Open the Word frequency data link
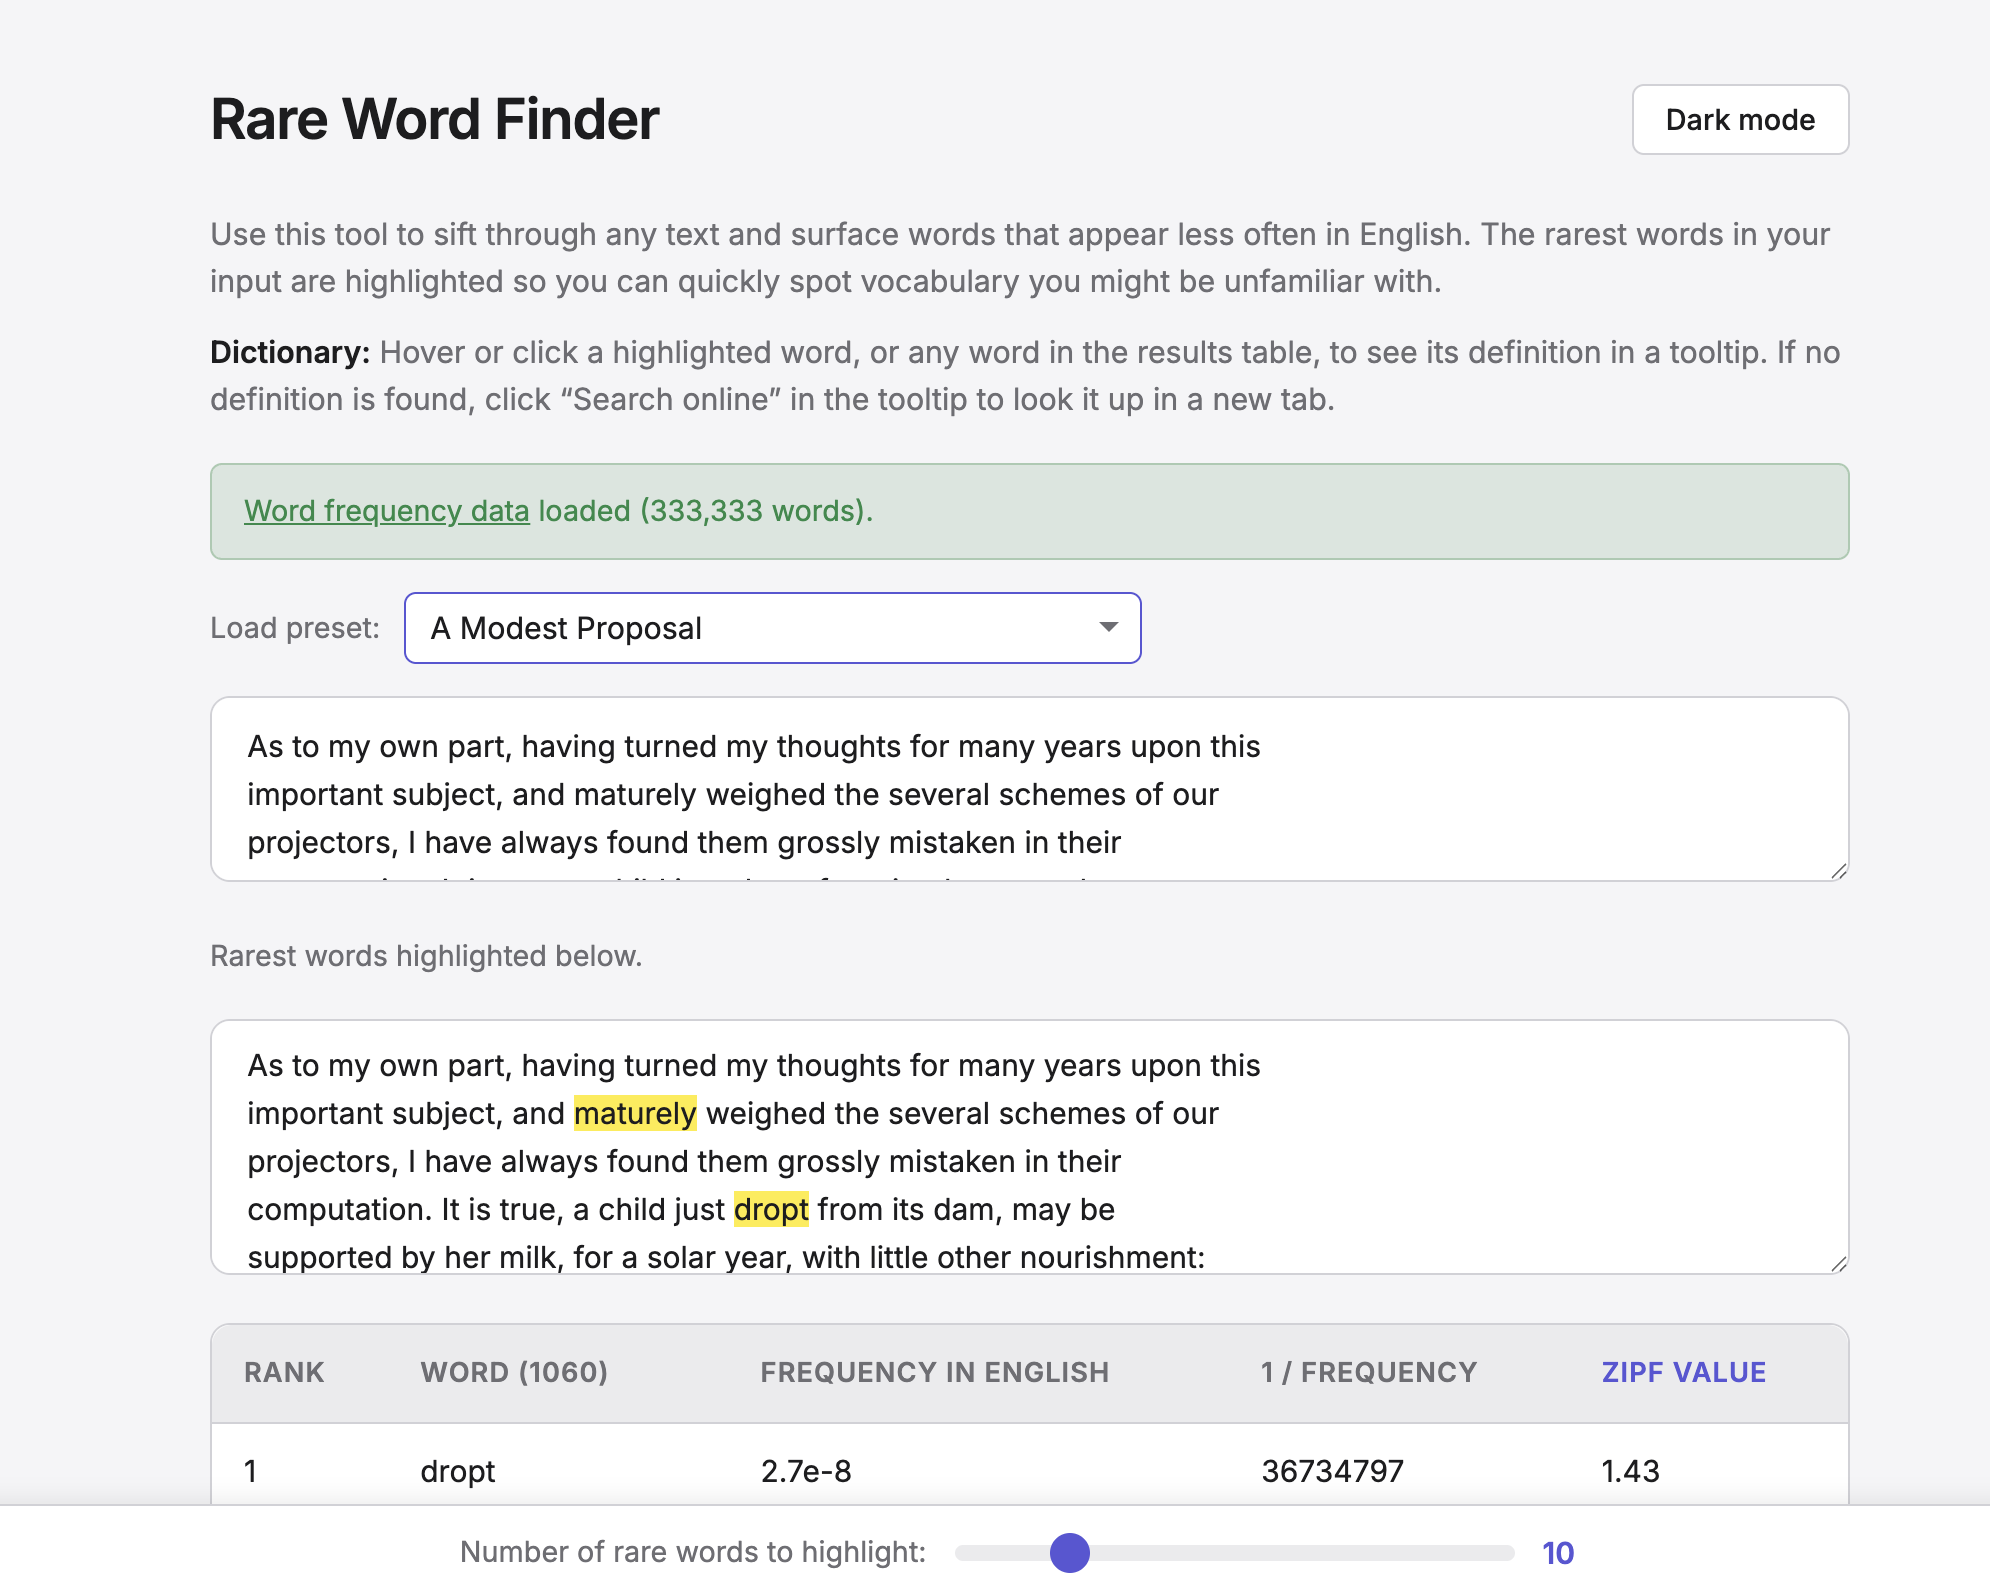The width and height of the screenshot is (1990, 1594). pyautogui.click(x=386, y=511)
